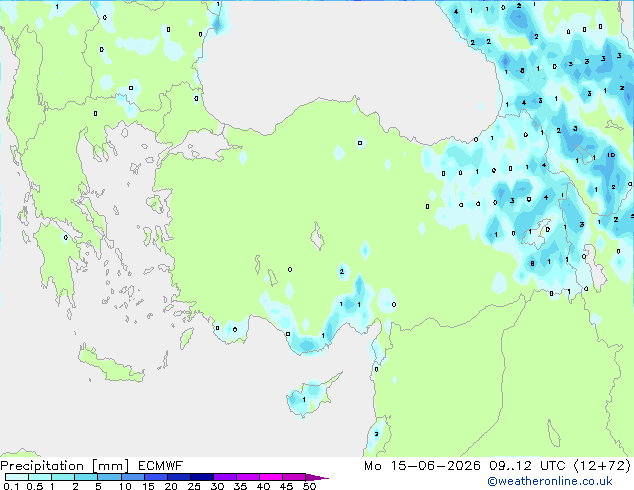Click the 35–40 mm violet swatch
The height and width of the screenshot is (490, 634).
click(247, 477)
